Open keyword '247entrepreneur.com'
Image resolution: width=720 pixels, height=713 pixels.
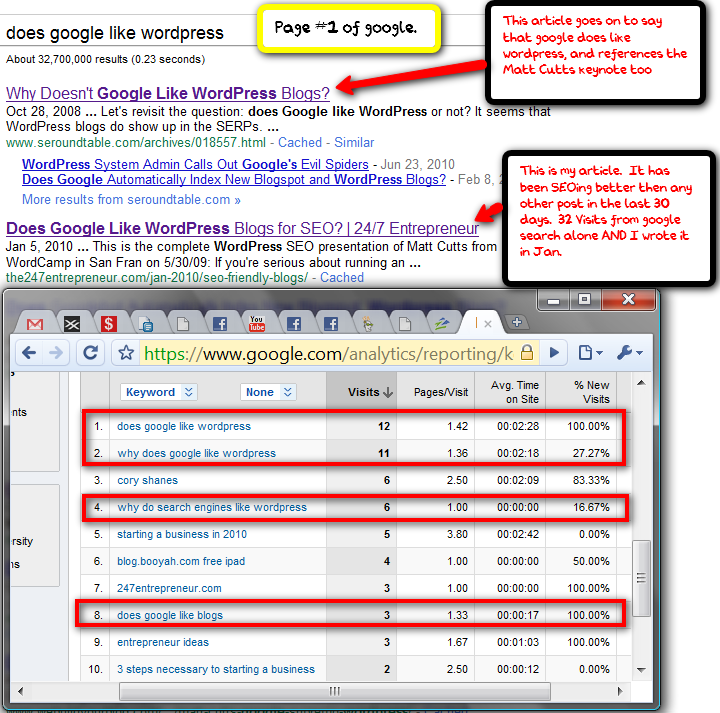click(x=169, y=589)
